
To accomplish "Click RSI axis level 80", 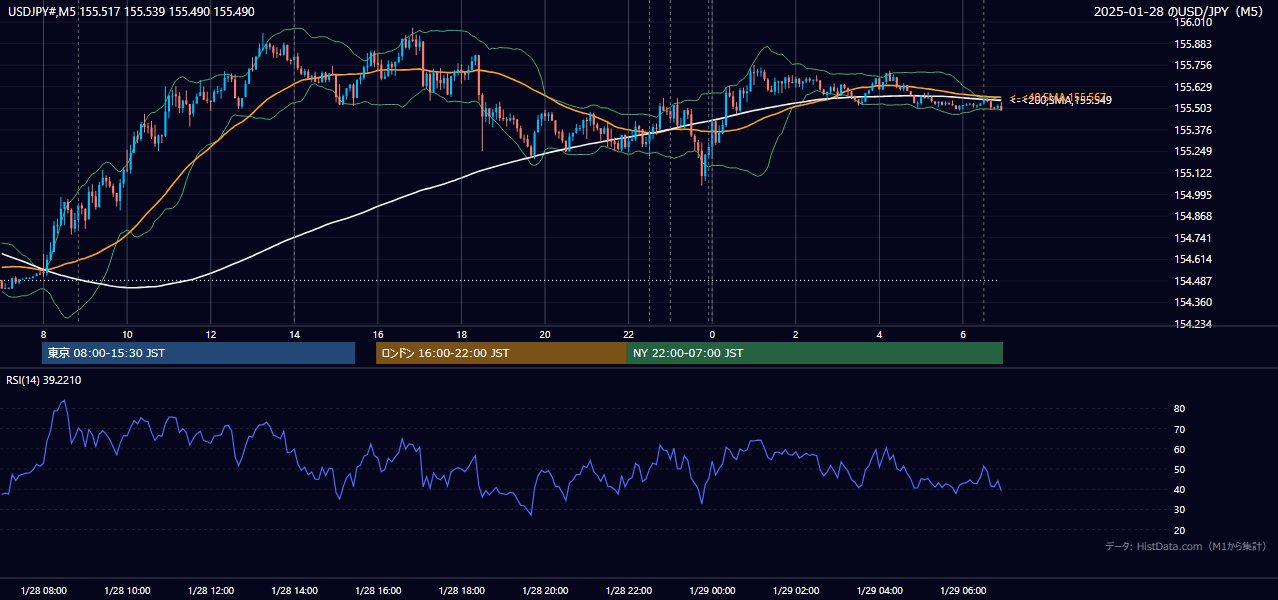I will click(1180, 409).
